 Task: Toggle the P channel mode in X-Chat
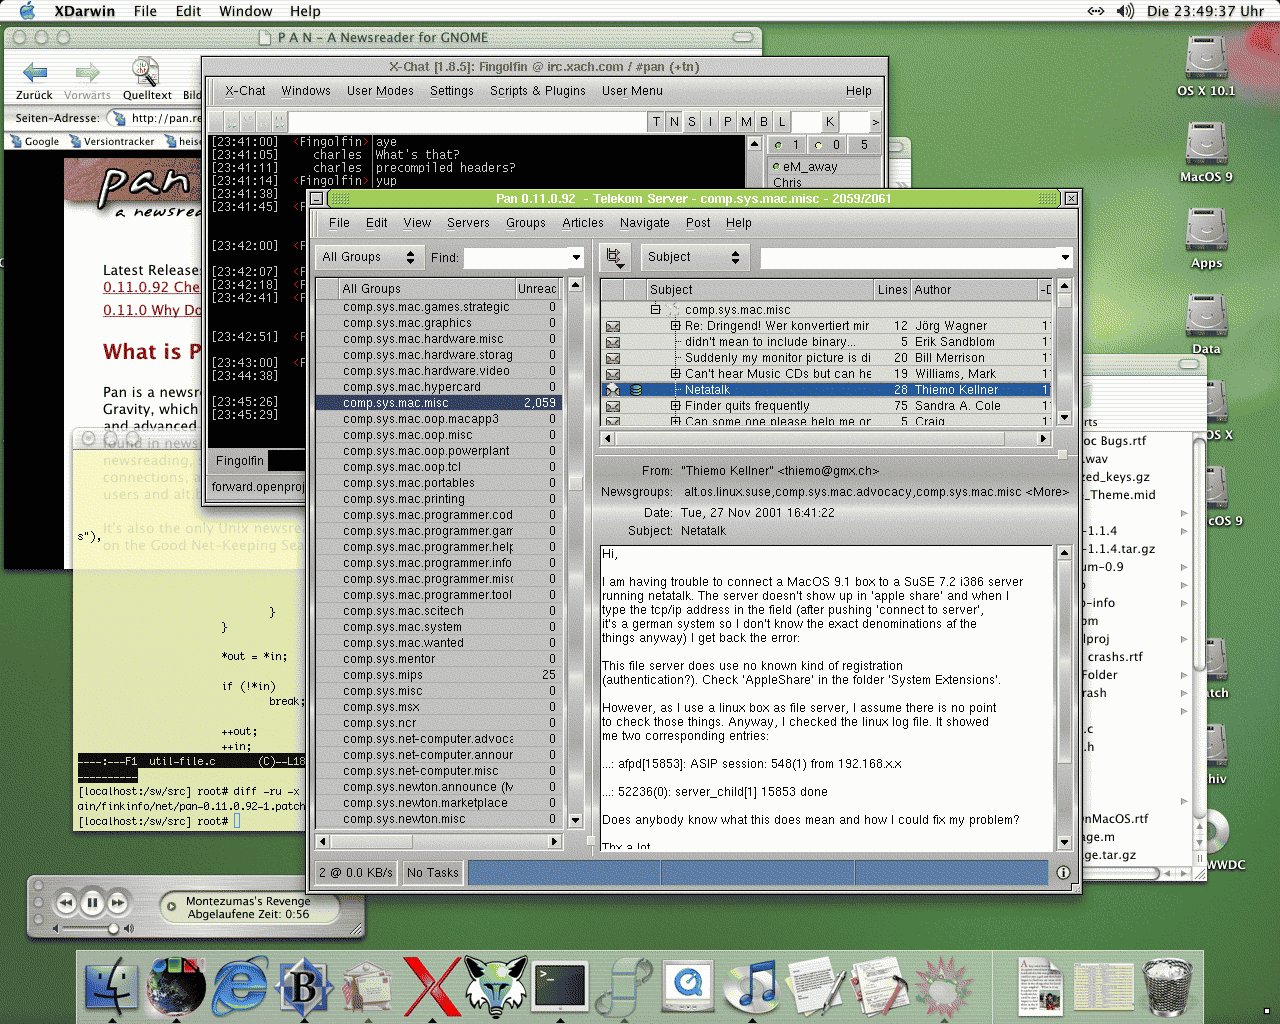point(728,122)
